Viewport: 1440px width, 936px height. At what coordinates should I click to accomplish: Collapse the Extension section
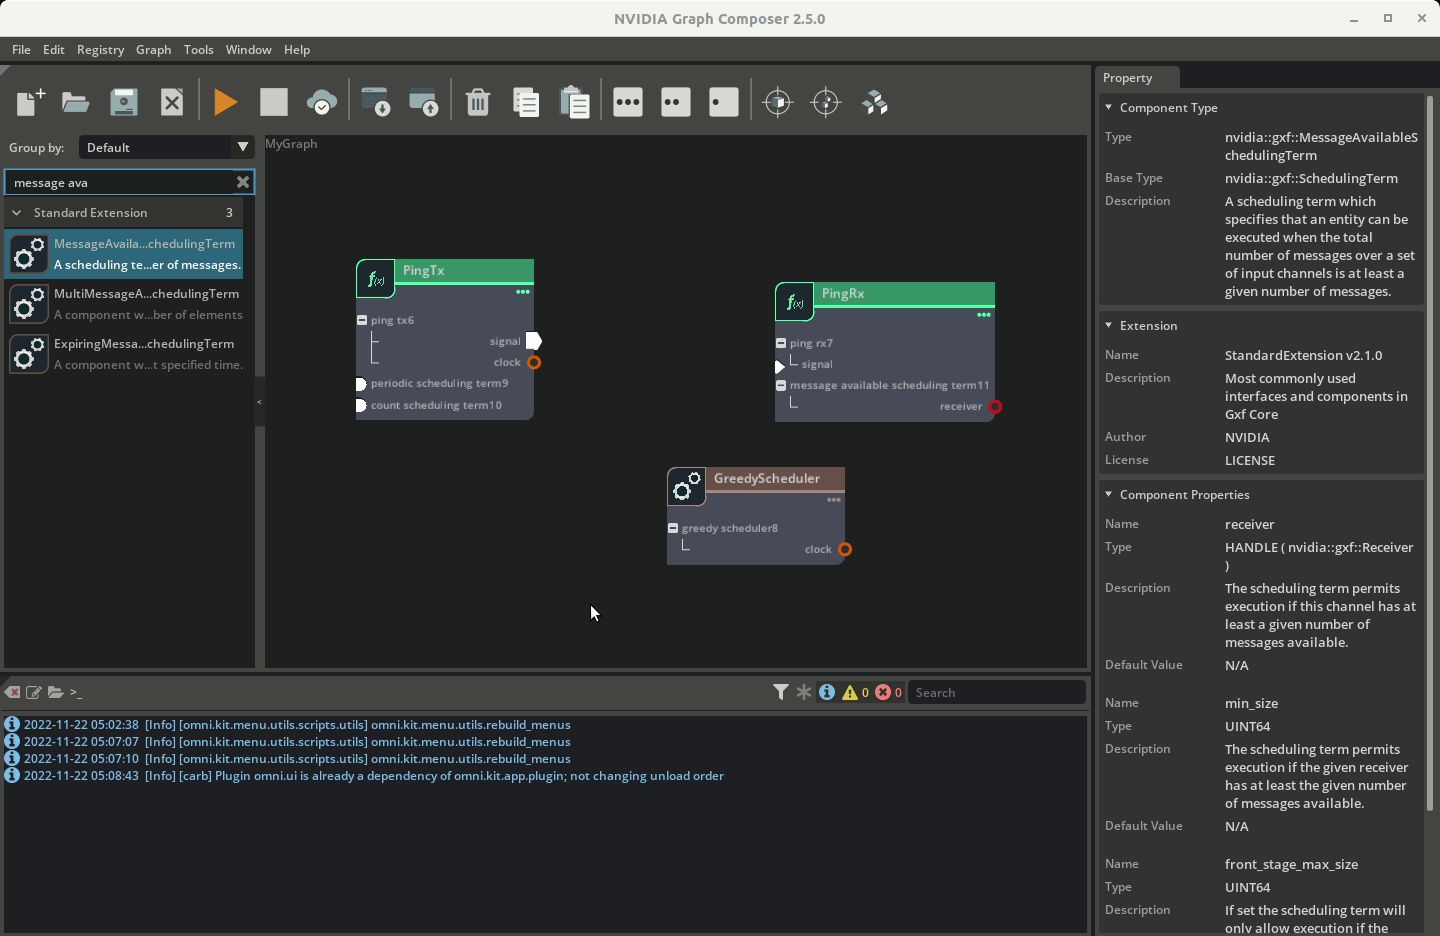[1108, 325]
